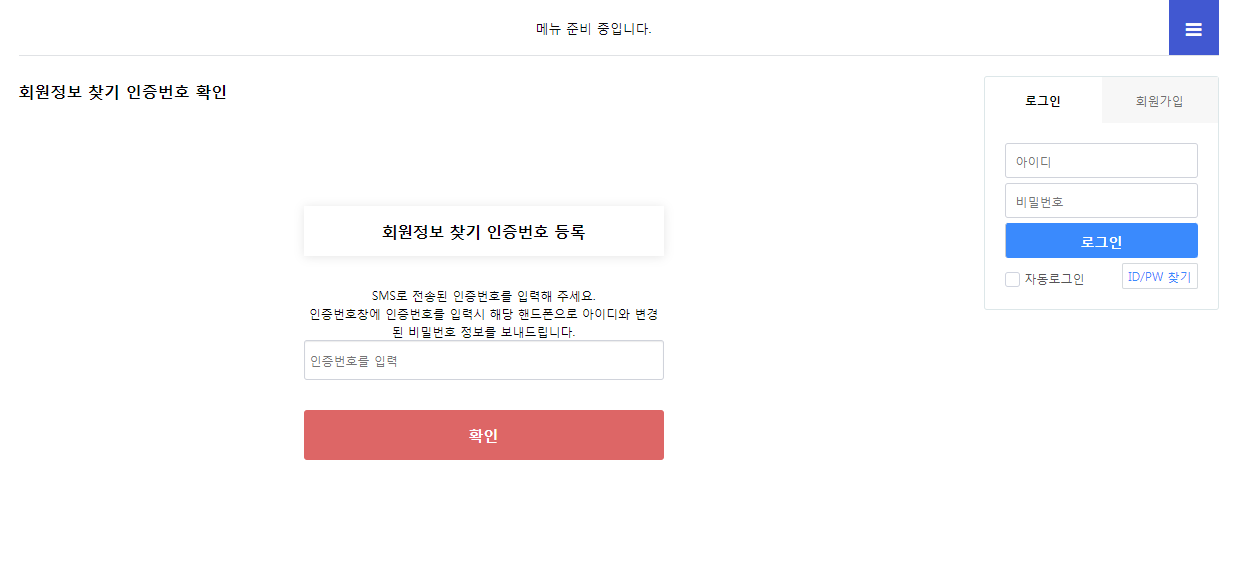Screen dimensions: 1236x583
Task: Click the 메뉴 준비 중입니다 notice text
Action: (x=593, y=29)
